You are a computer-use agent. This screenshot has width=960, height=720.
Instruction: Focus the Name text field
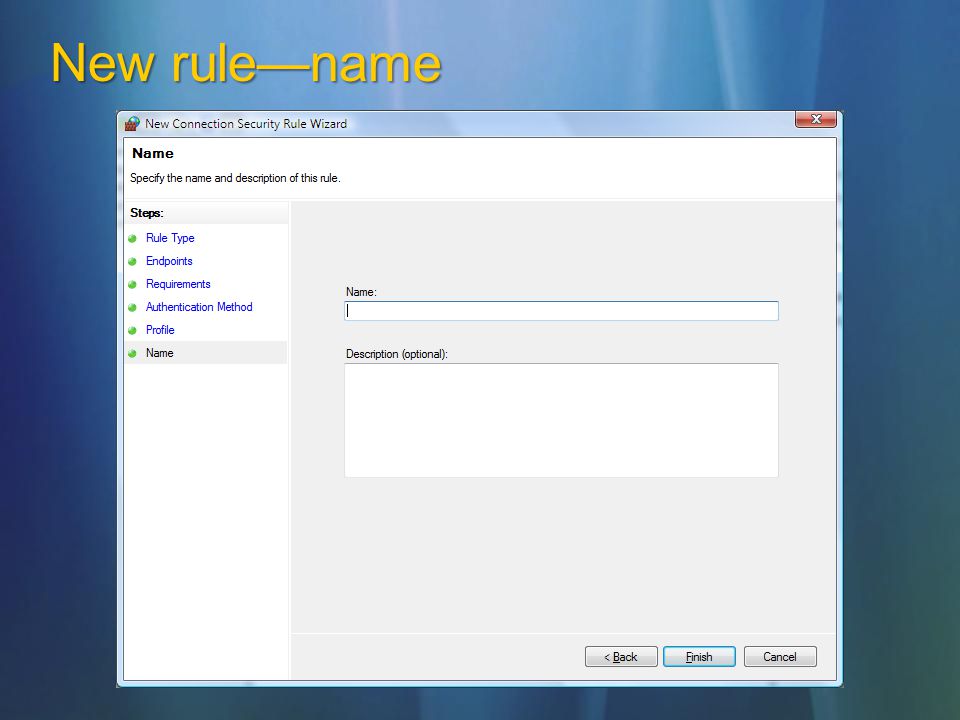(x=561, y=311)
